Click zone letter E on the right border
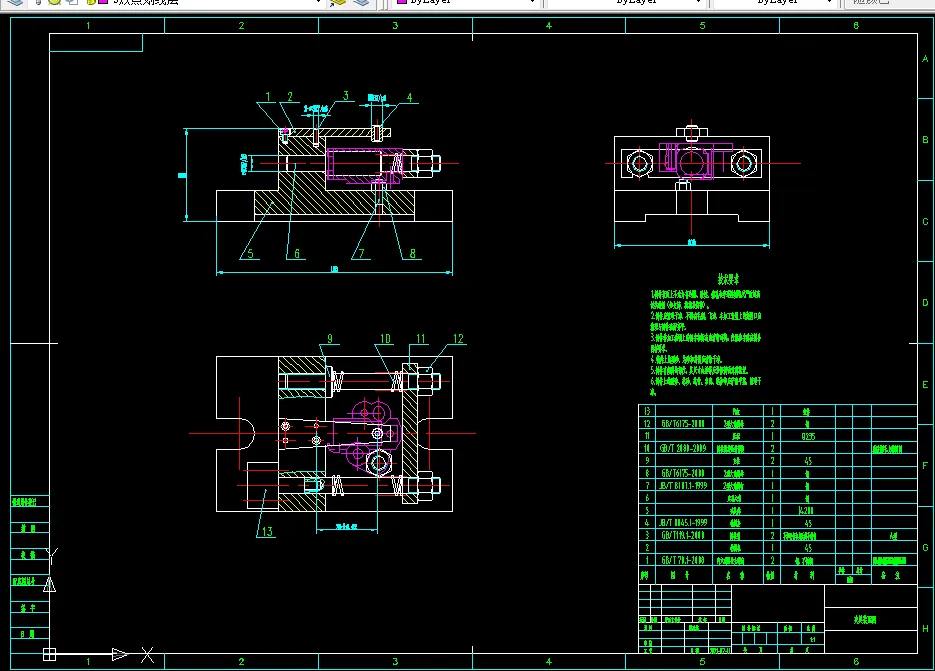 925,384
